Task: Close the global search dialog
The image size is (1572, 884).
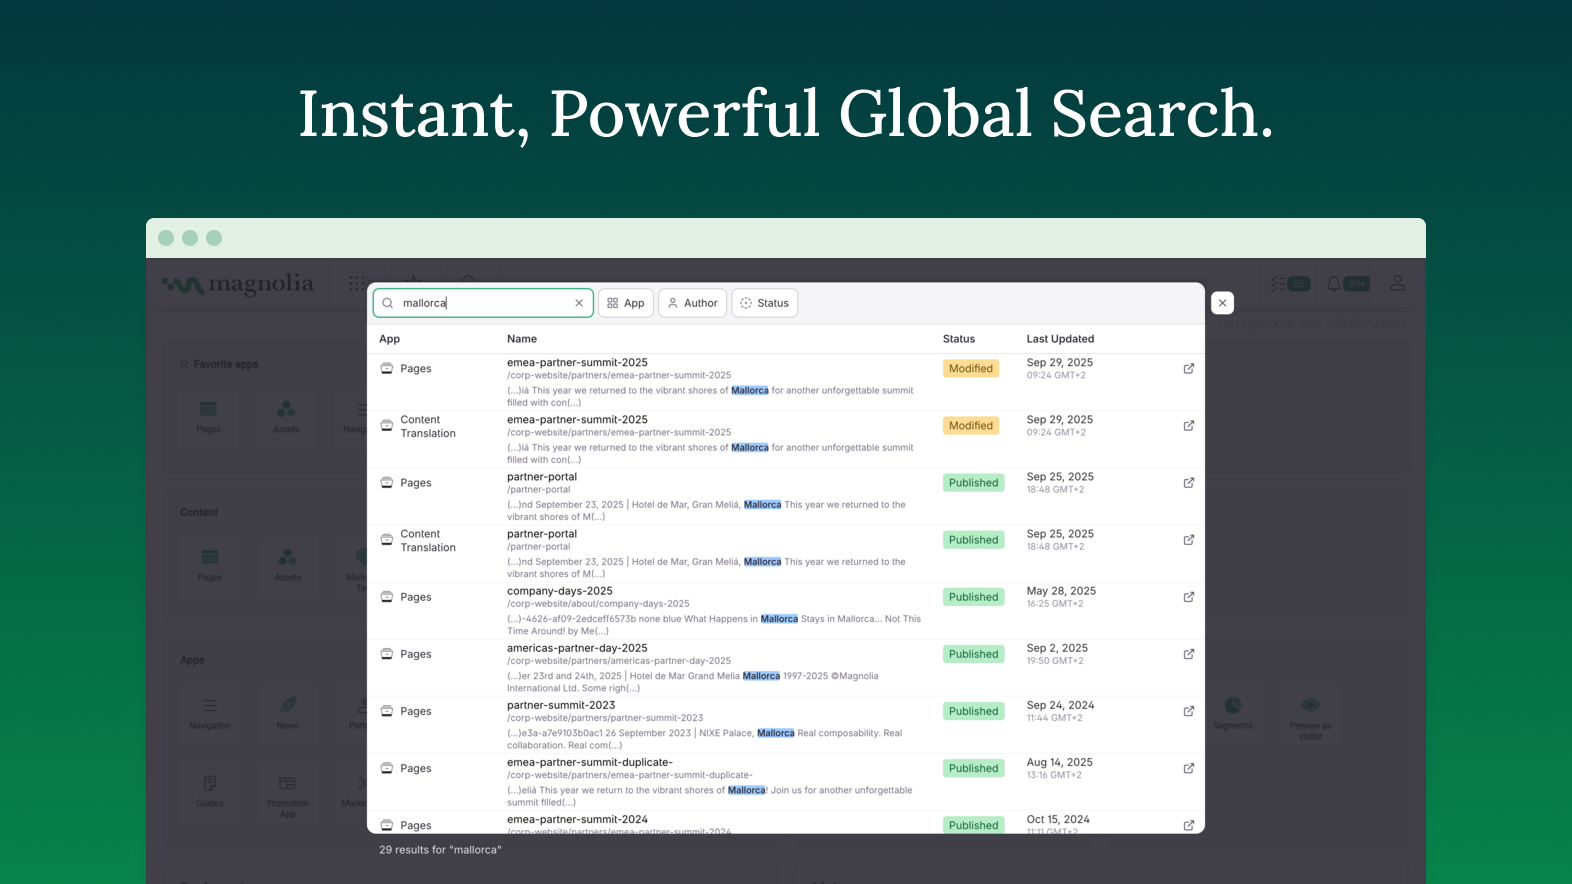Action: click(x=1222, y=303)
